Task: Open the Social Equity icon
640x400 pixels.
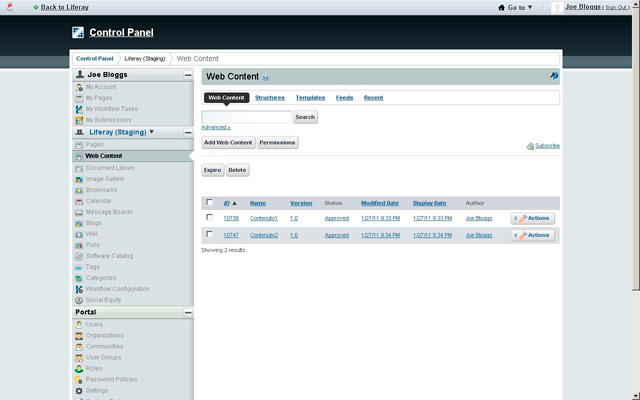Action: point(79,300)
